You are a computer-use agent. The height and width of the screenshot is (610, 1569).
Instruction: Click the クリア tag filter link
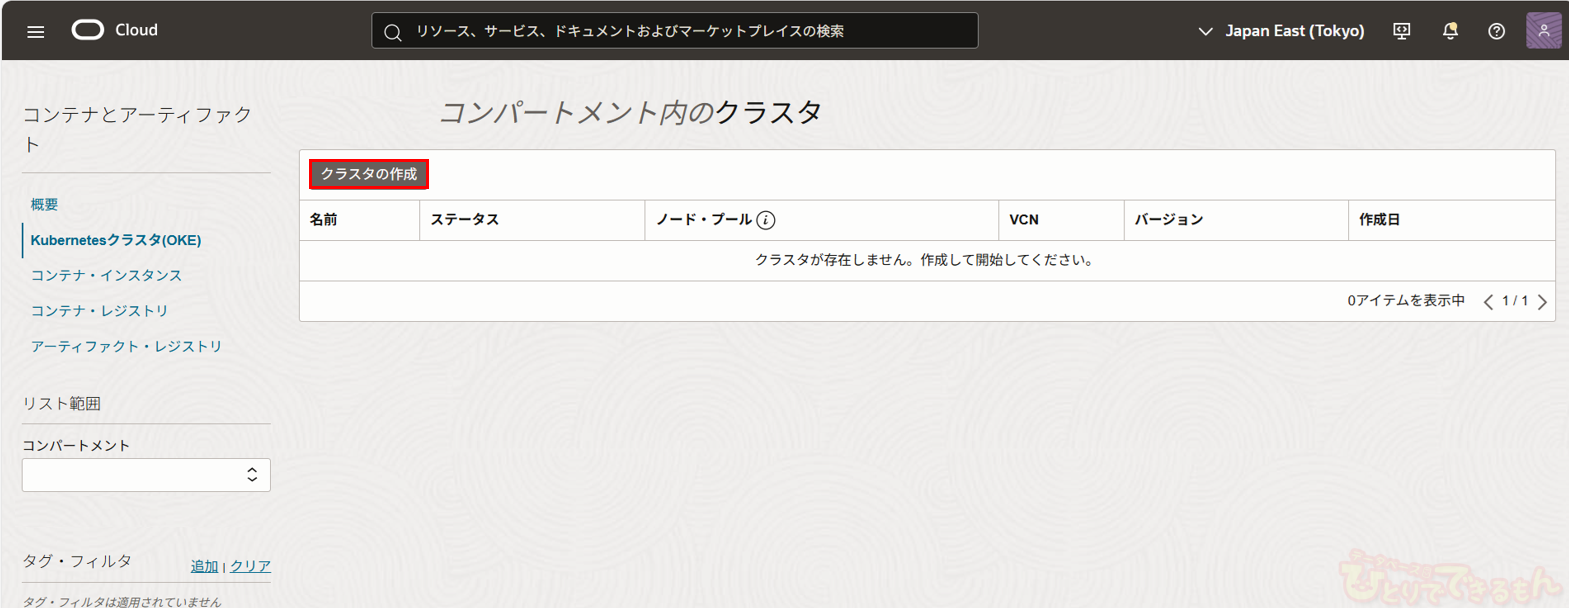[x=250, y=566]
